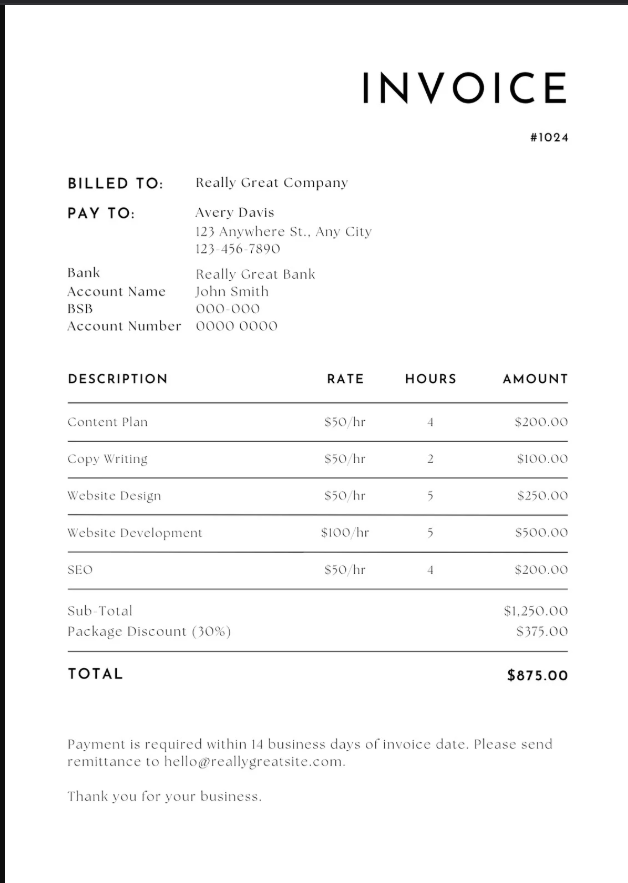
Task: Select the Copy Writing line item
Action: [x=107, y=459]
